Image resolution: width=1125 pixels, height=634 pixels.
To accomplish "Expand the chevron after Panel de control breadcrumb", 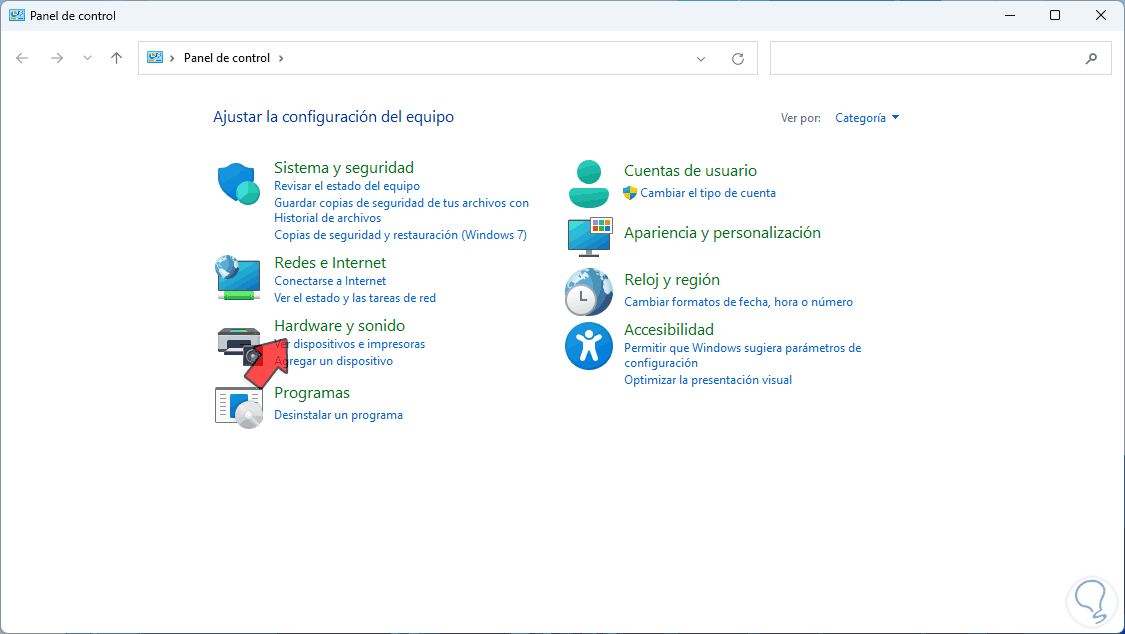I will [x=281, y=58].
